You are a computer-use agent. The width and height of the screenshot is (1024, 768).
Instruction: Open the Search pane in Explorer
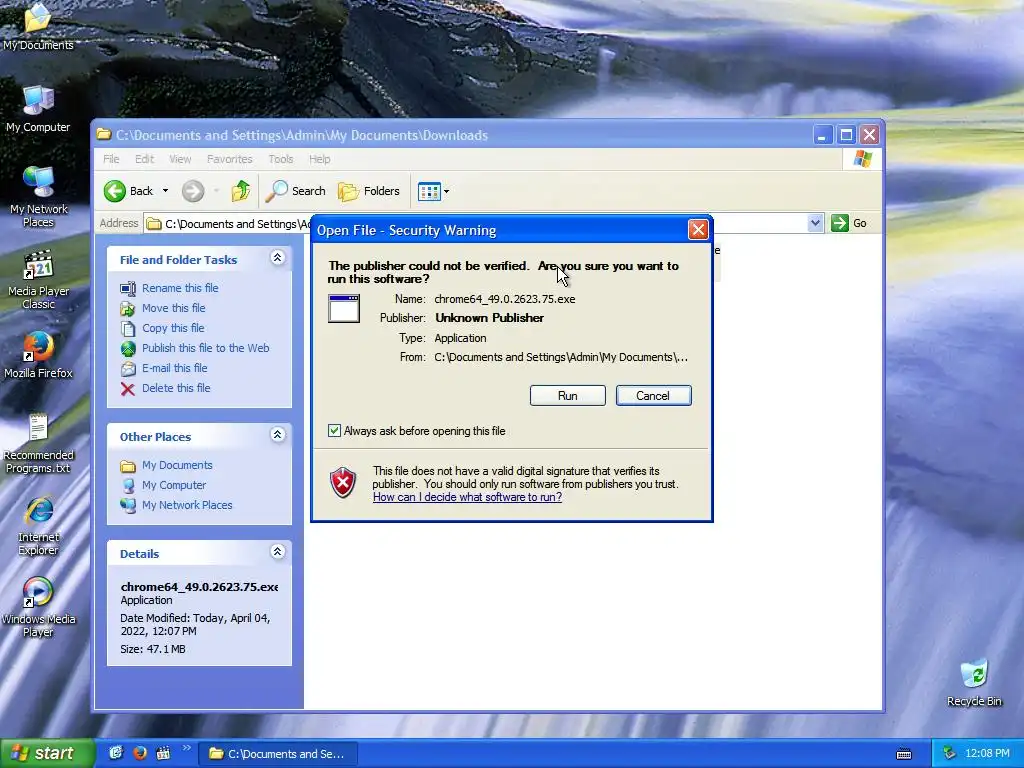(295, 191)
